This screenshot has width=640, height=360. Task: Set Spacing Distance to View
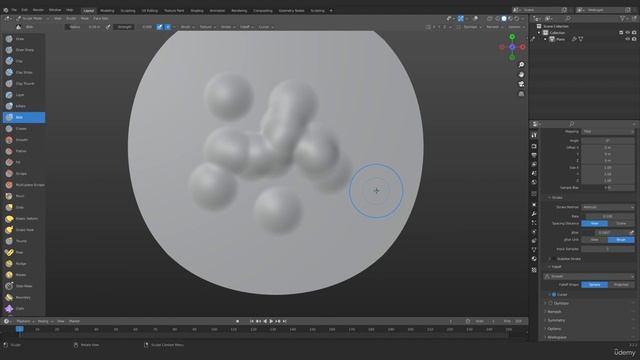coord(594,223)
